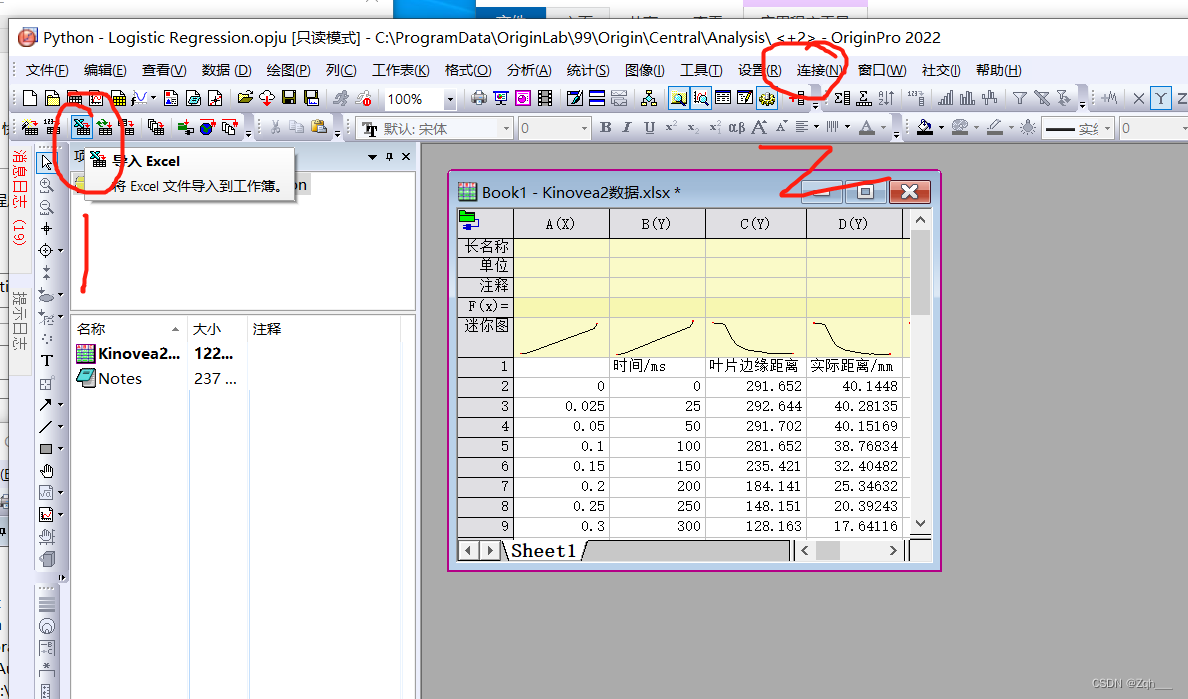This screenshot has height=699, width=1188.
Task: Sort by 名称 column header
Action: 130,329
